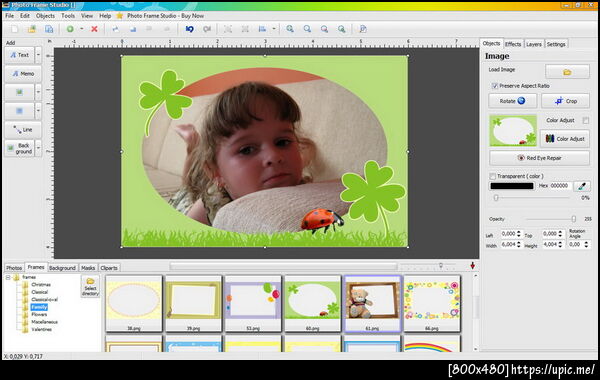
Task: Click the Left value spinner arrows
Action: pyautogui.click(x=519, y=233)
